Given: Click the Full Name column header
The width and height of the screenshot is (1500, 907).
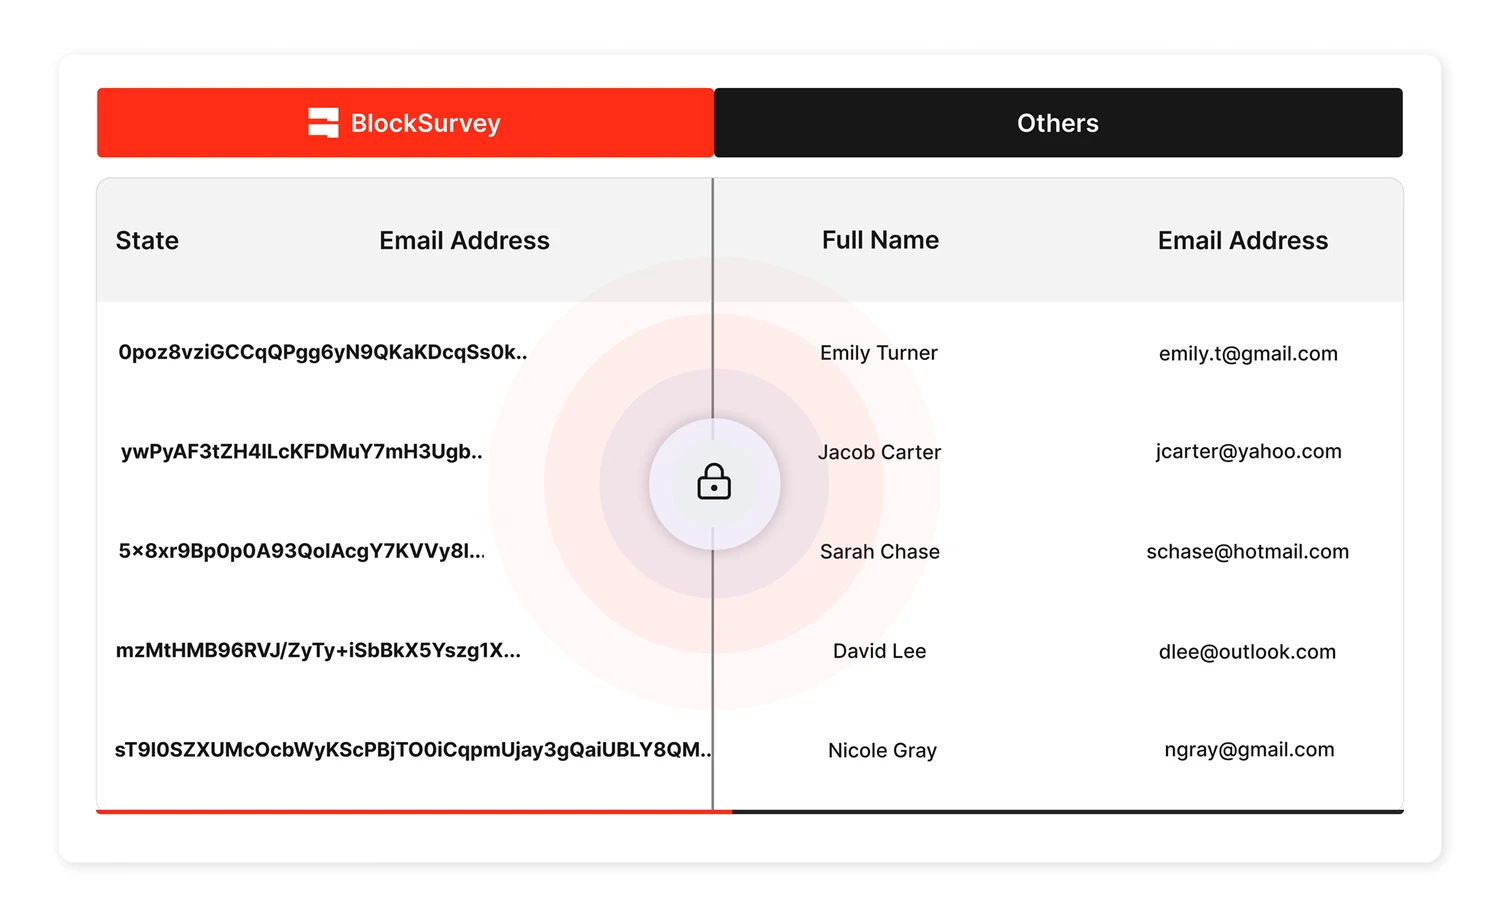Looking at the screenshot, I should pos(880,240).
